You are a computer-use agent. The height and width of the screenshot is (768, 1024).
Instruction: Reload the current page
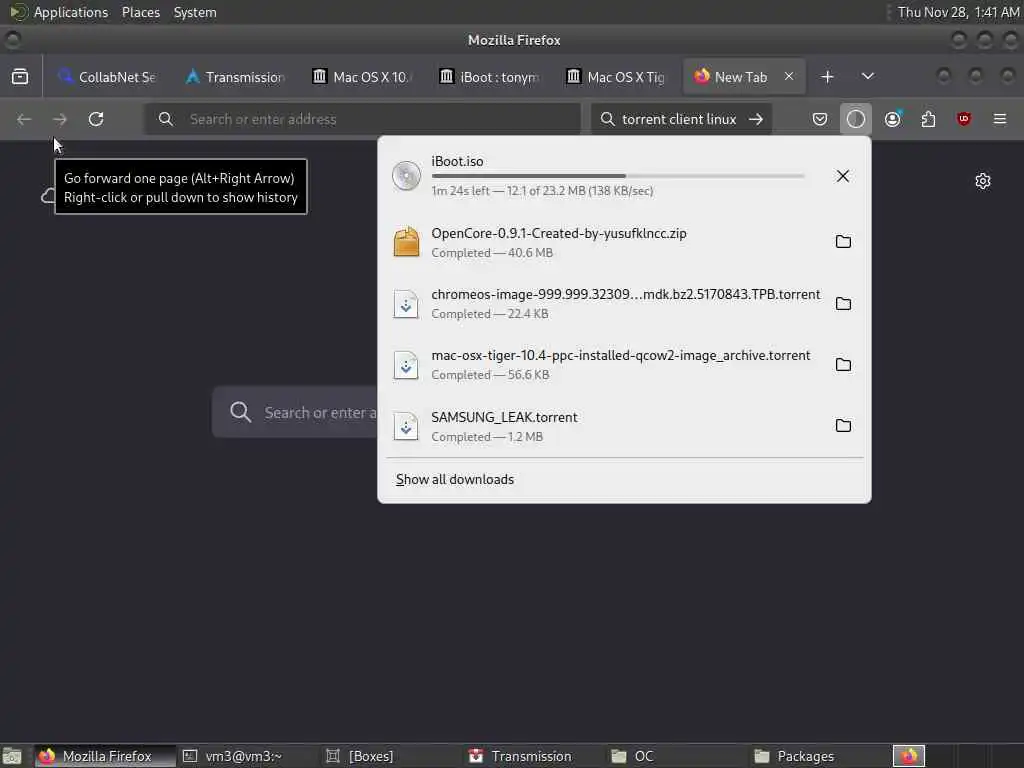click(96, 119)
